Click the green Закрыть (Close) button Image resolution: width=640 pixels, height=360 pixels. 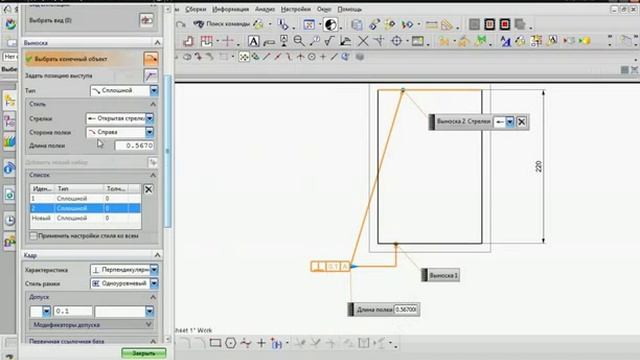[x=144, y=353]
